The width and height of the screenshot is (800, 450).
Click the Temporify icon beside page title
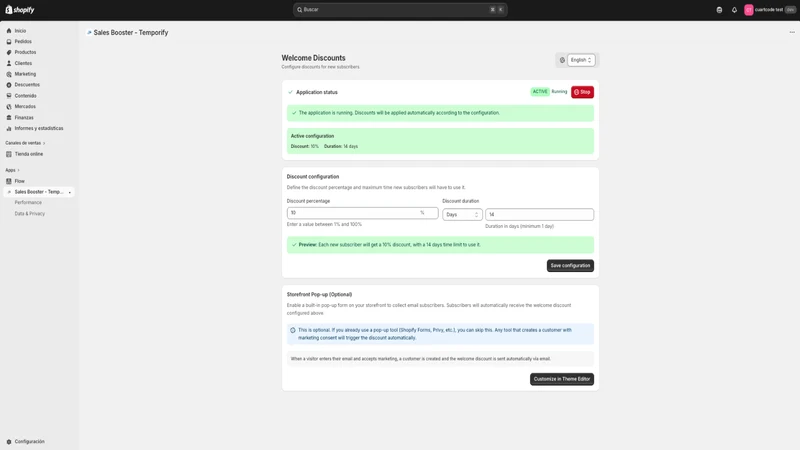pos(89,32)
